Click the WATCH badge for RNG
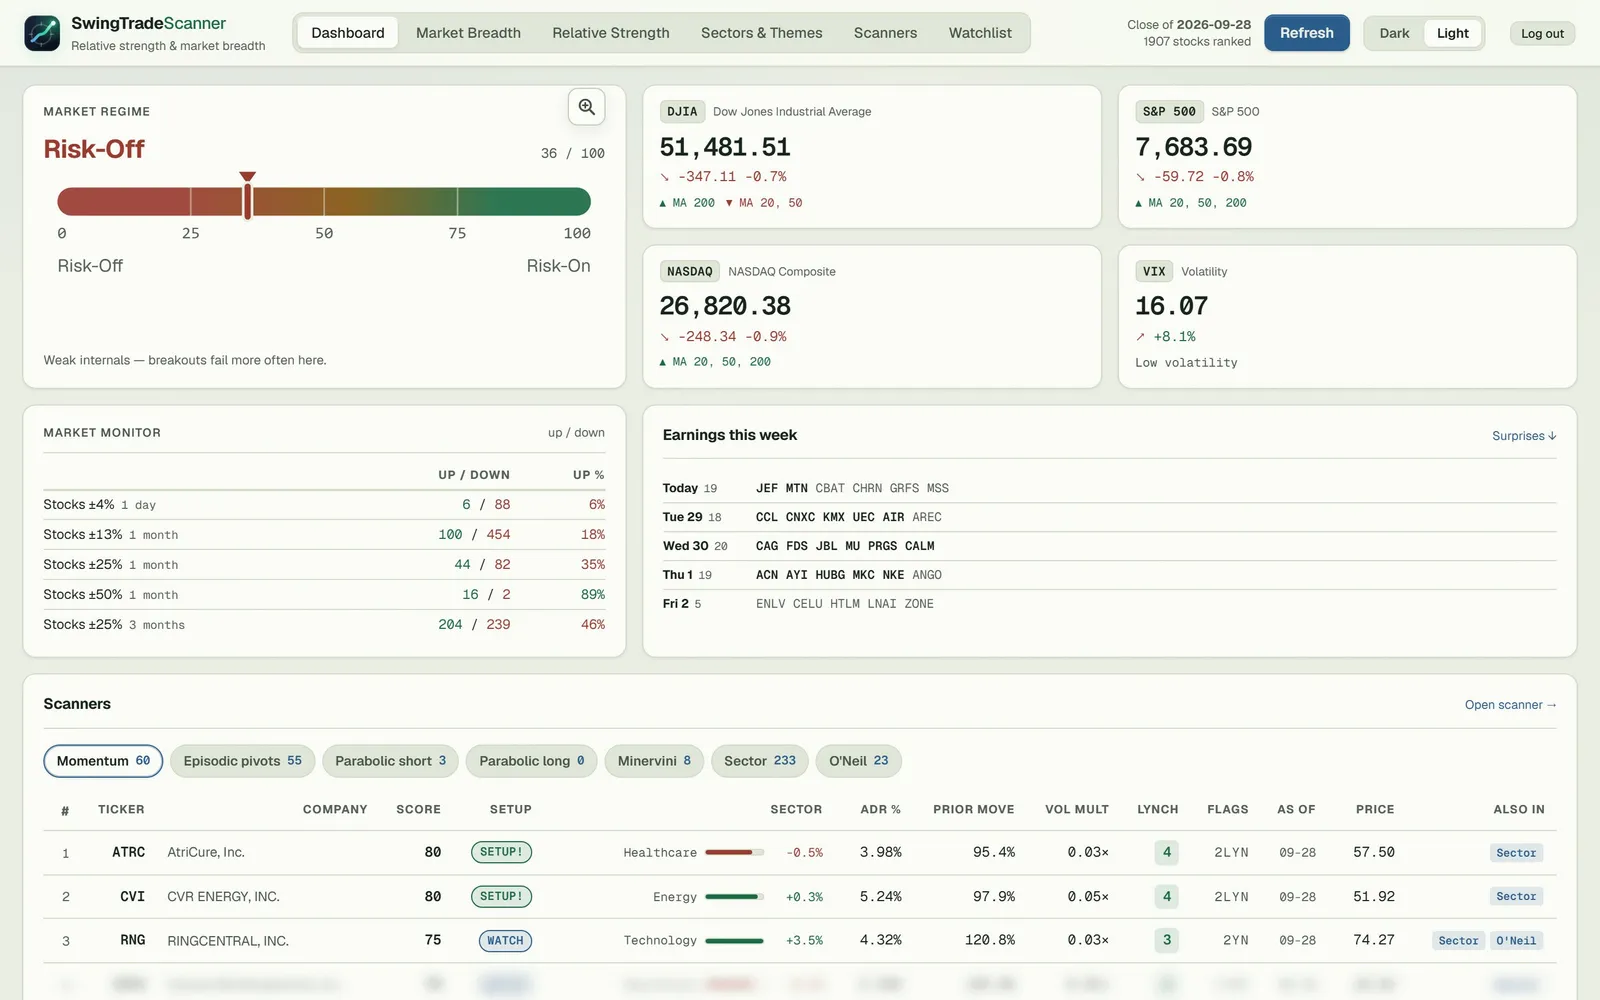The width and height of the screenshot is (1600, 1000). coord(505,940)
